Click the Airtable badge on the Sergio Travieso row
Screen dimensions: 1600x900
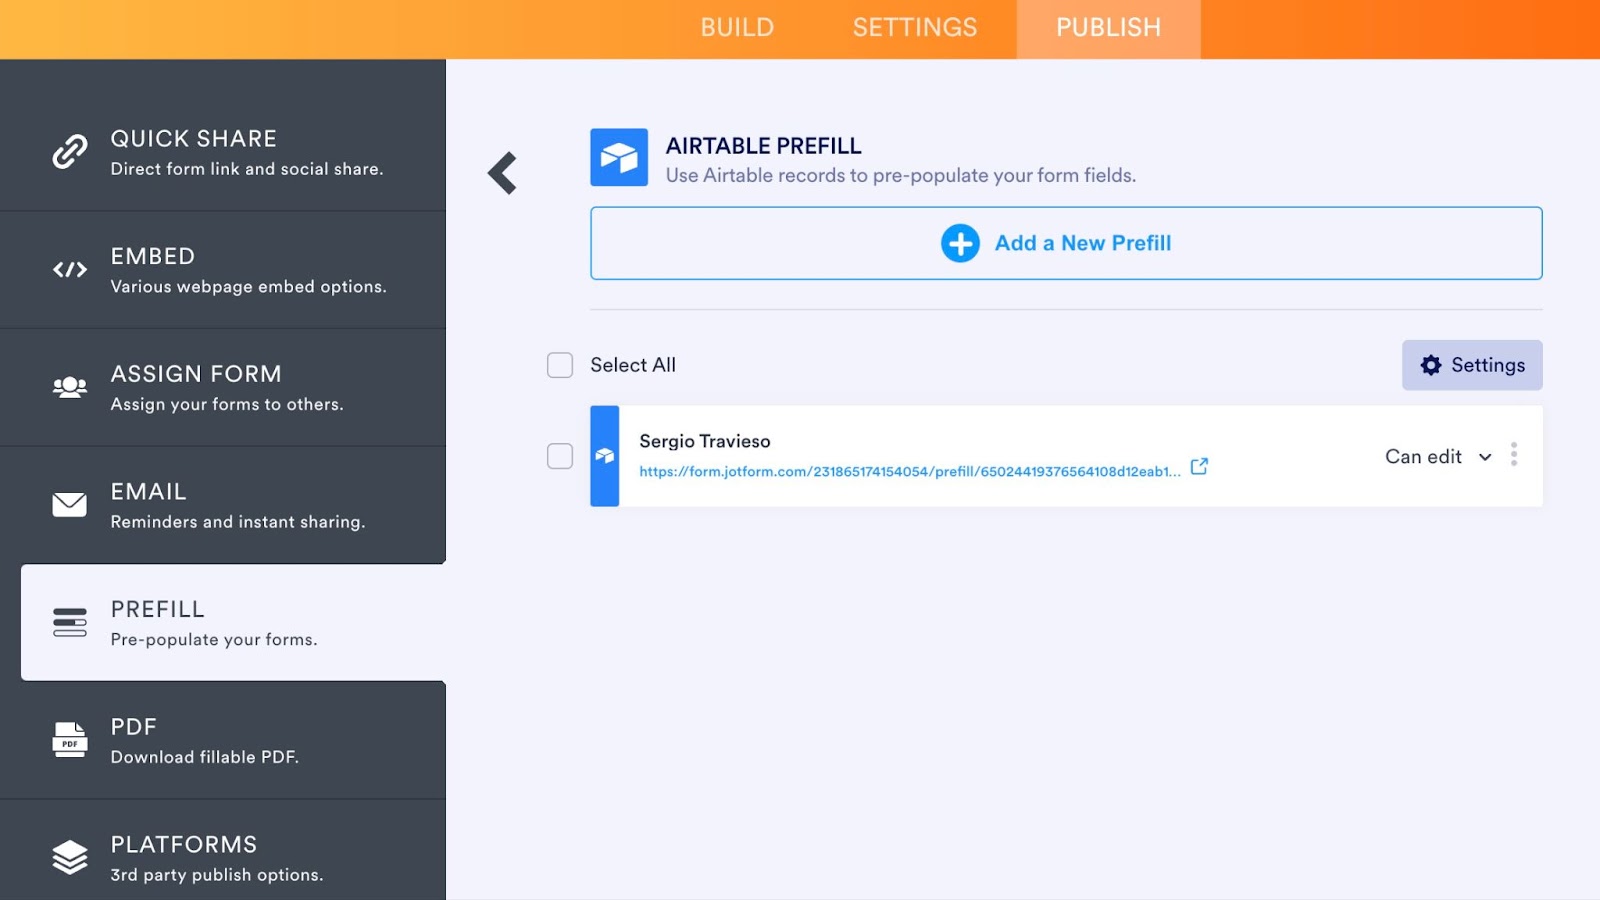(x=605, y=456)
